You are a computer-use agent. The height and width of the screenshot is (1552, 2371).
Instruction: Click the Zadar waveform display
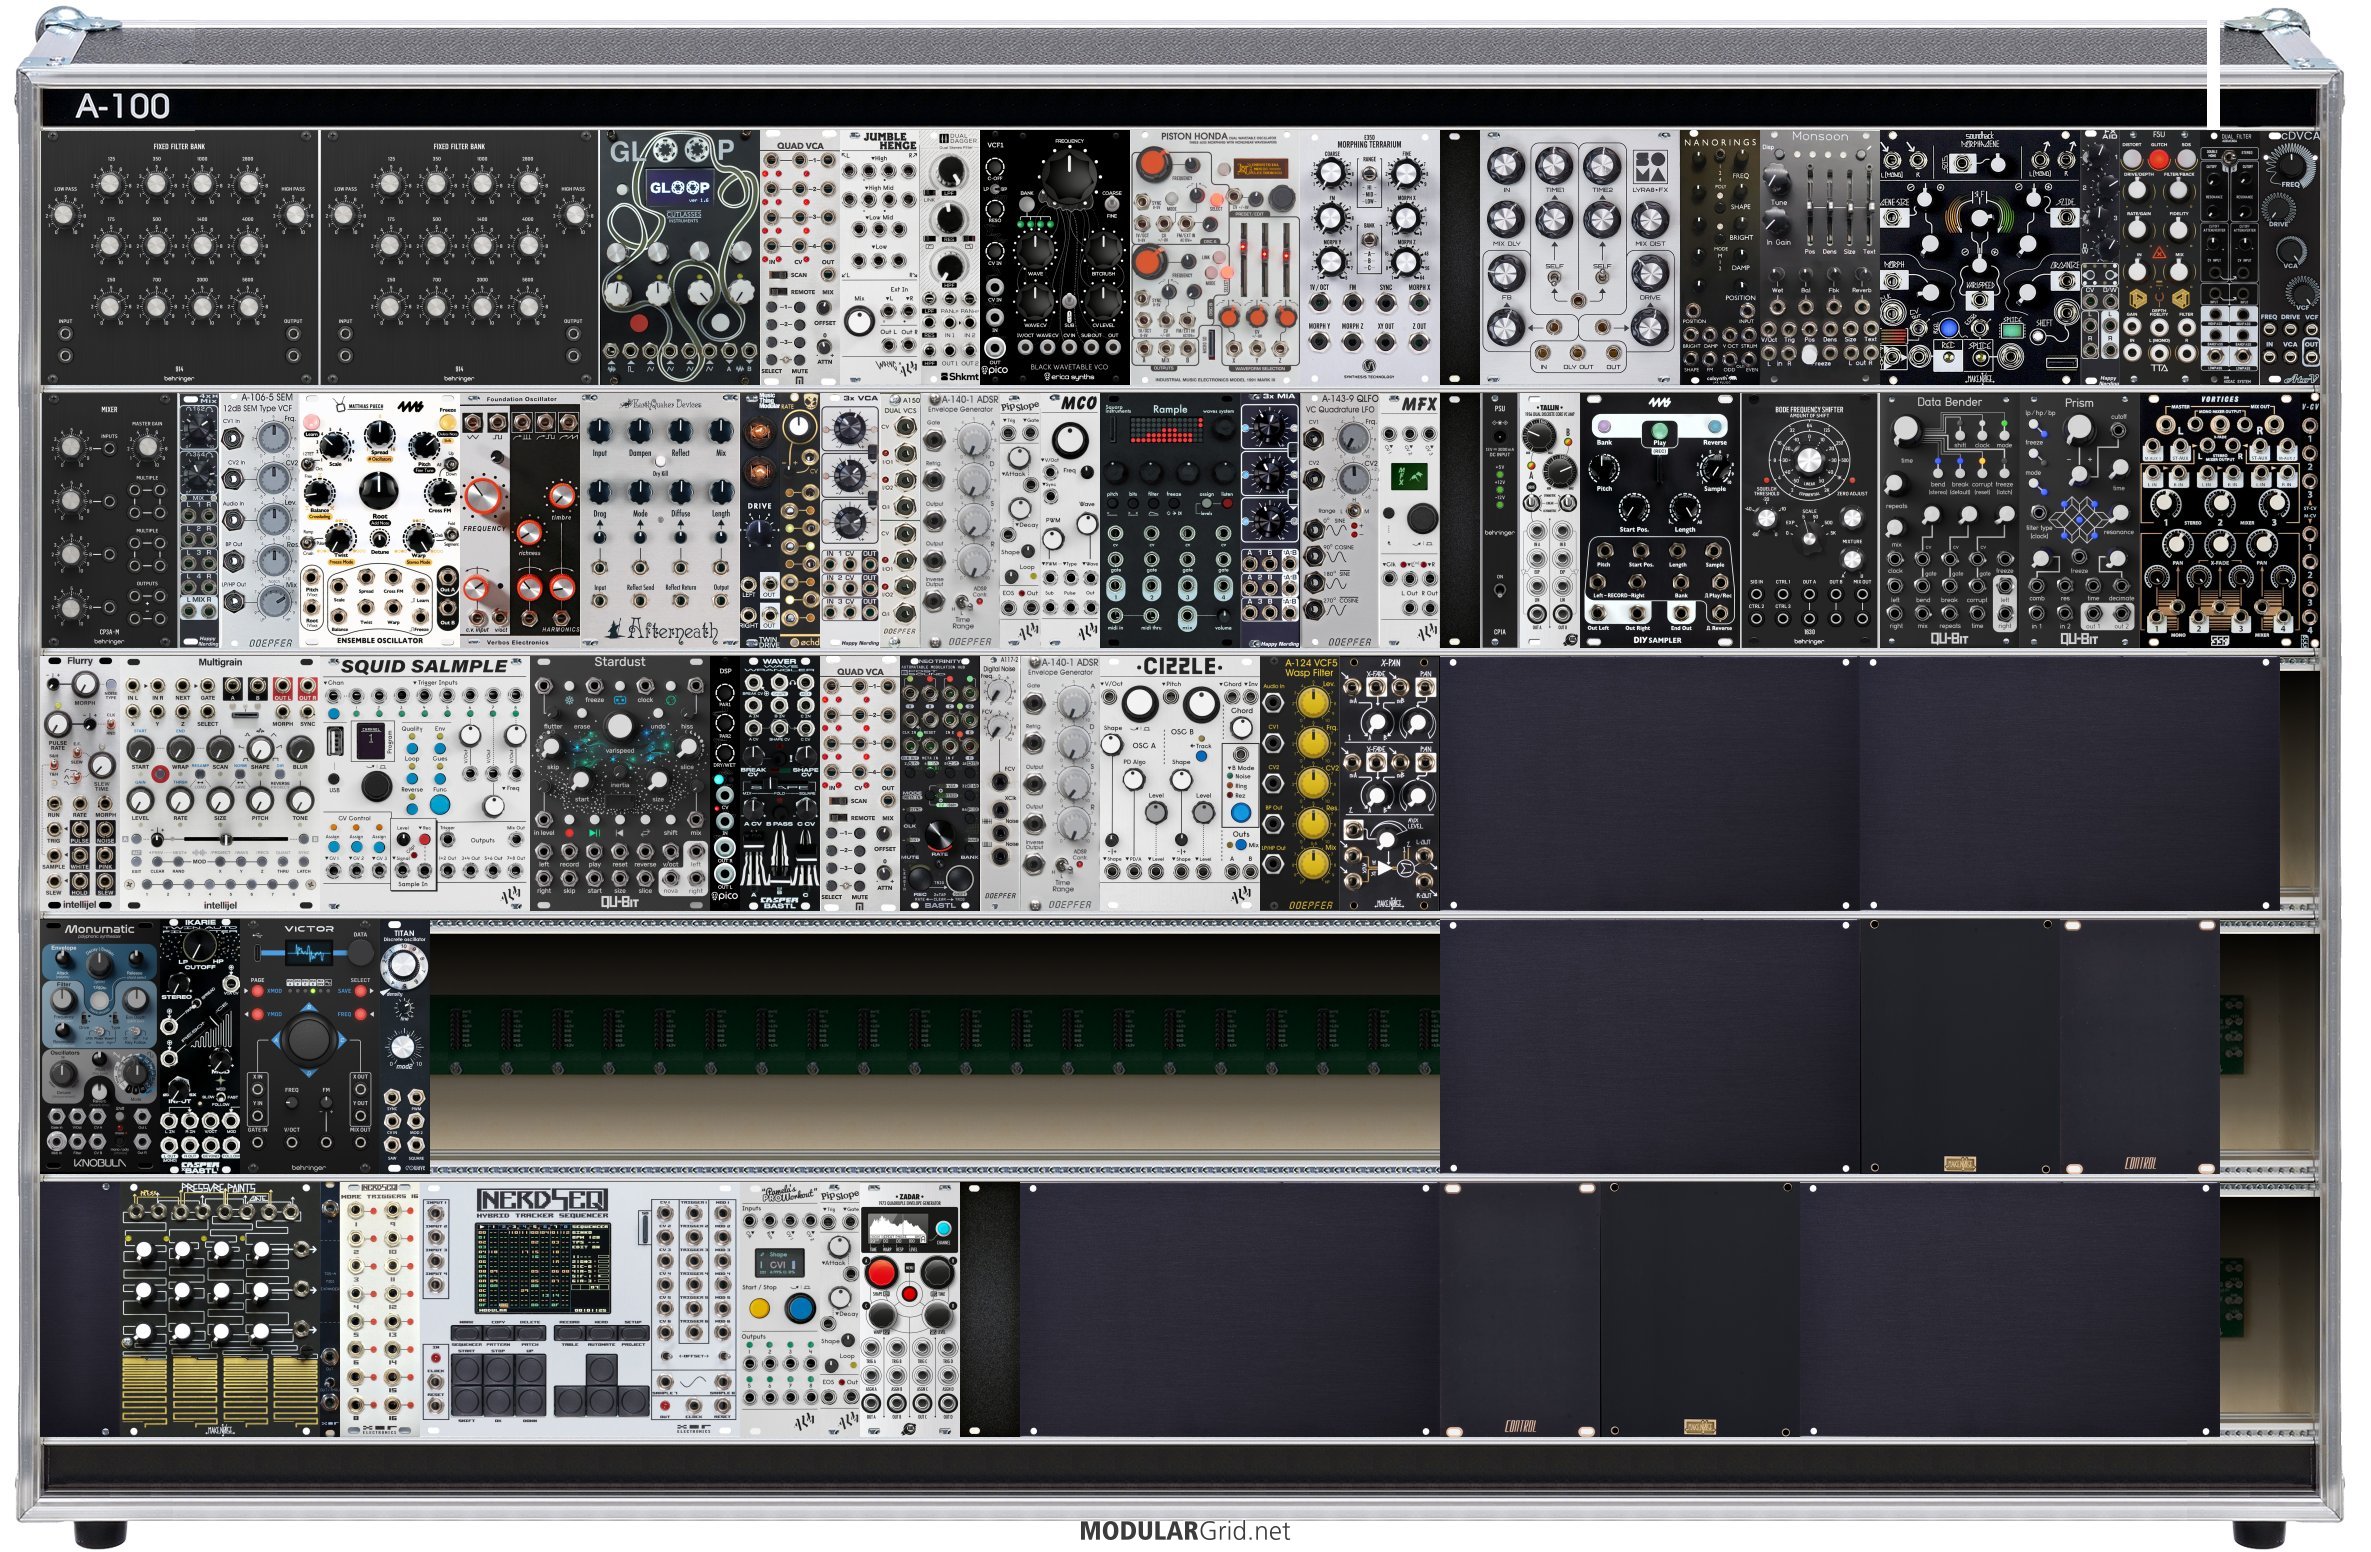coord(896,1228)
